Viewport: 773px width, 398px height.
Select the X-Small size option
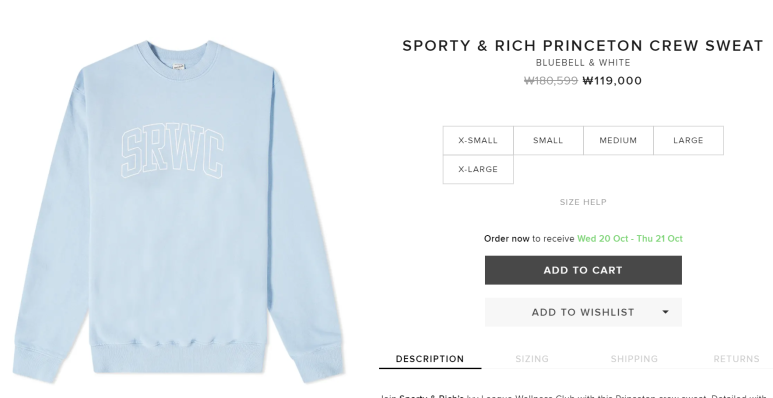pyautogui.click(x=478, y=141)
